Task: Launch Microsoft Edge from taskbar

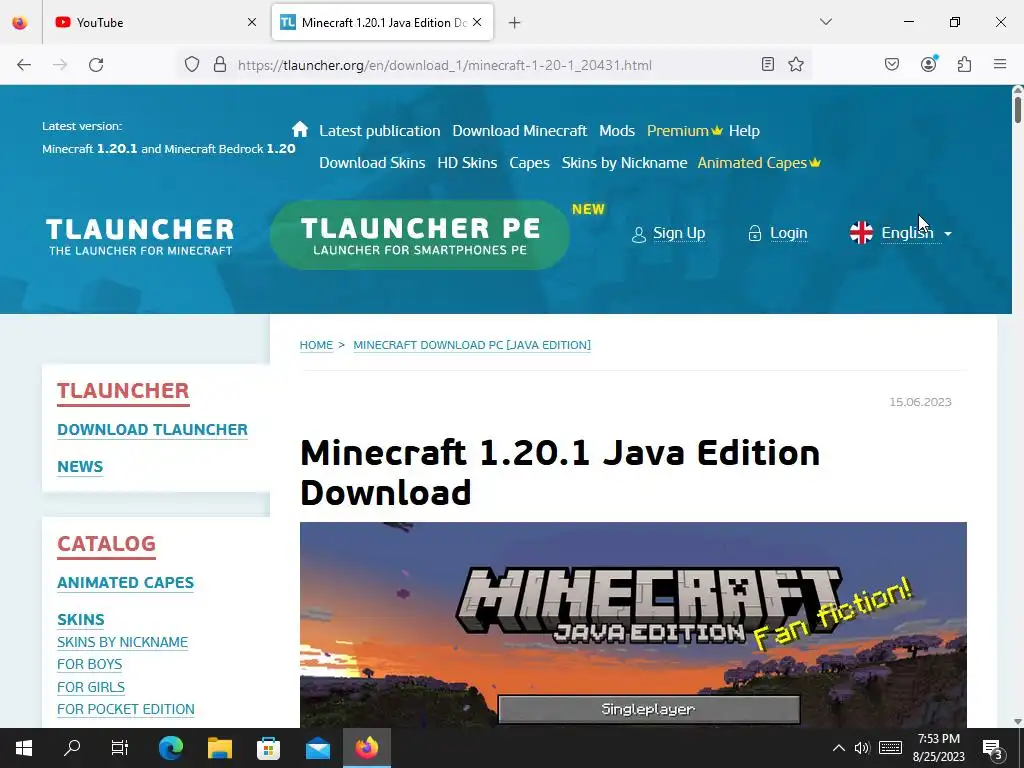Action: tap(171, 748)
